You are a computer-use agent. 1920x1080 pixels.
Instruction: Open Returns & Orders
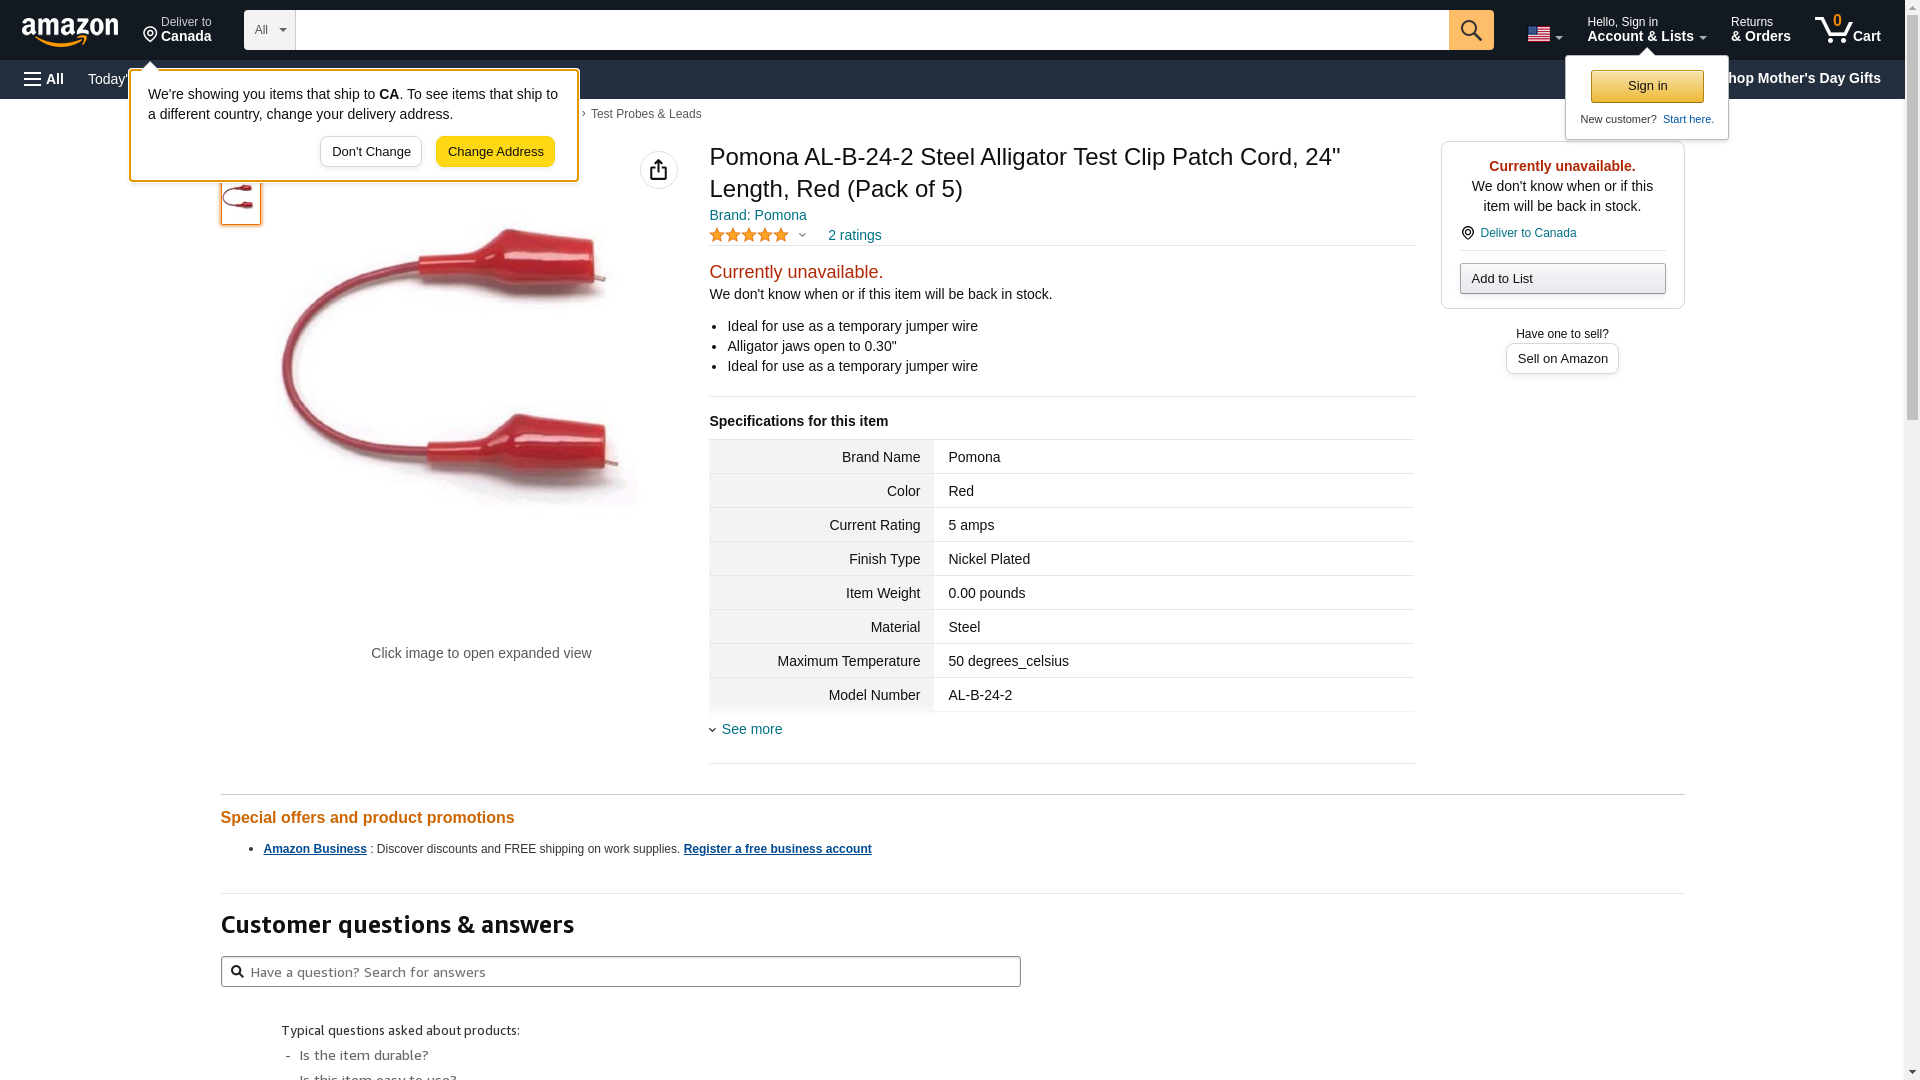[1760, 30]
